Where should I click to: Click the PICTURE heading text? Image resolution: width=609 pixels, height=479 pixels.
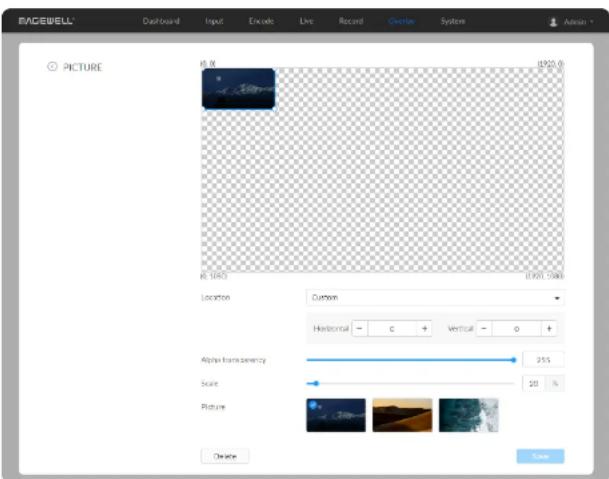82,67
